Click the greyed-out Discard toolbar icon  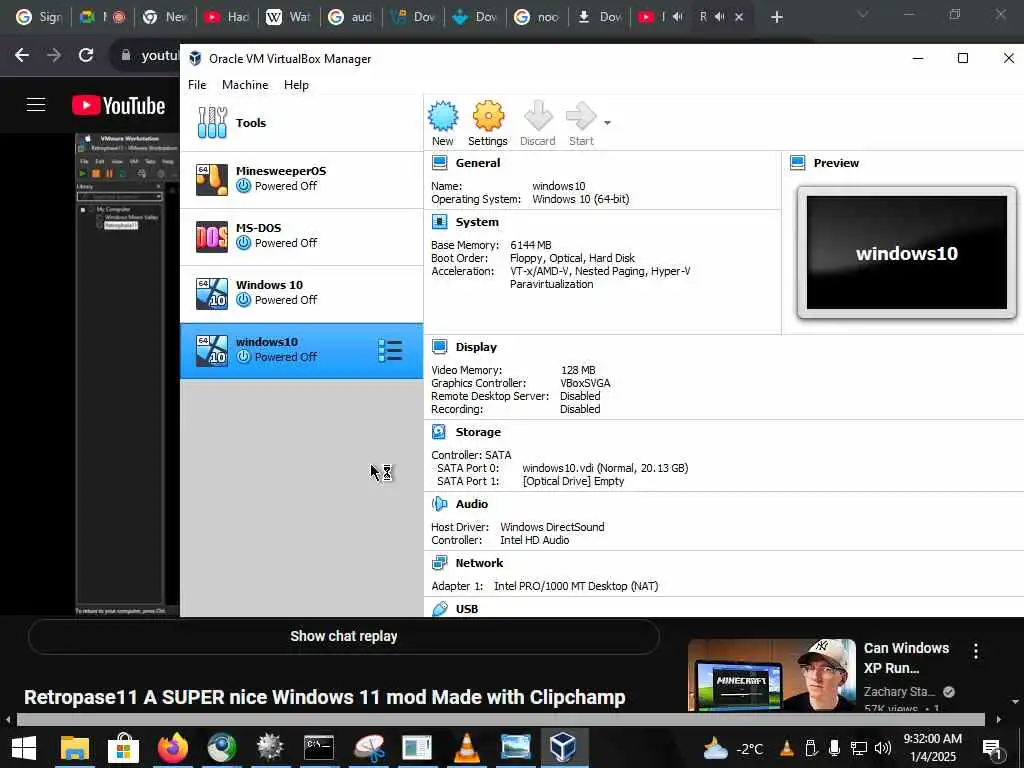pos(537,123)
